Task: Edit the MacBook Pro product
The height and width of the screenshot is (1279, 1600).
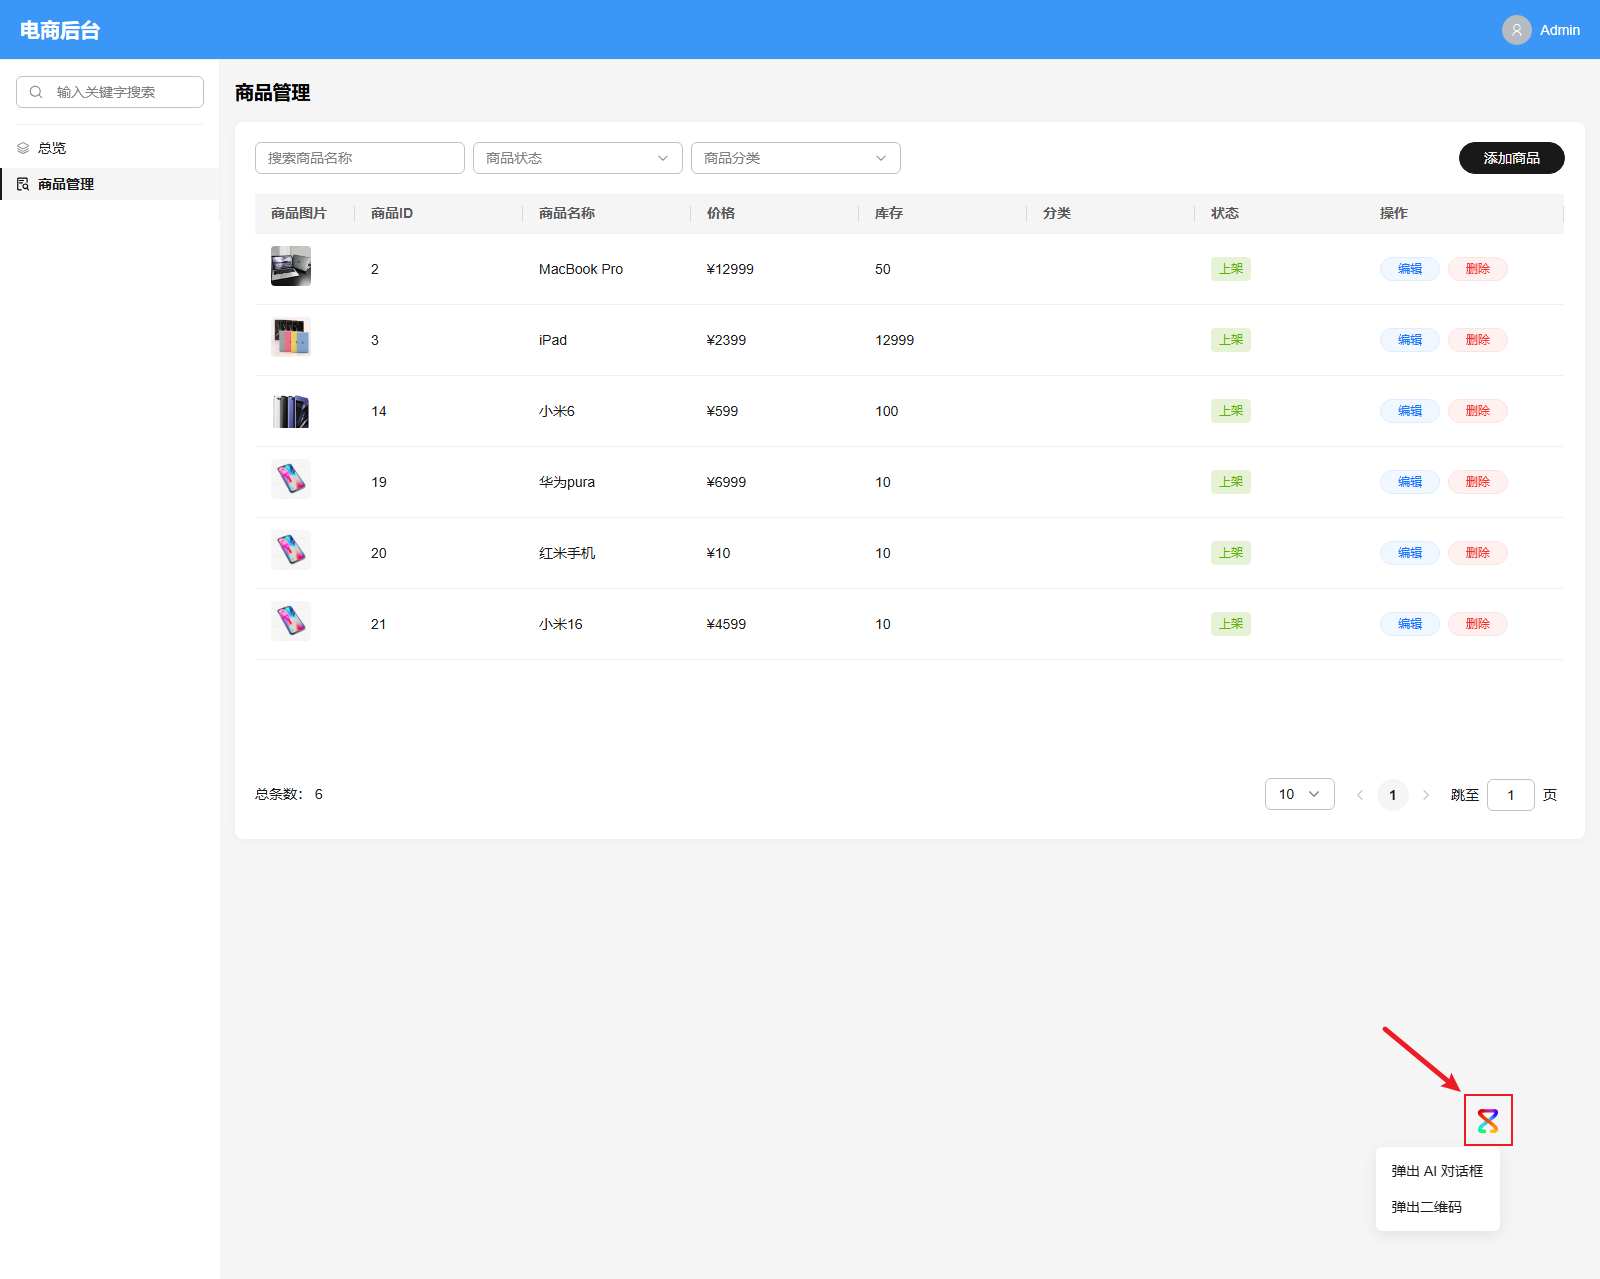Action: click(1410, 269)
